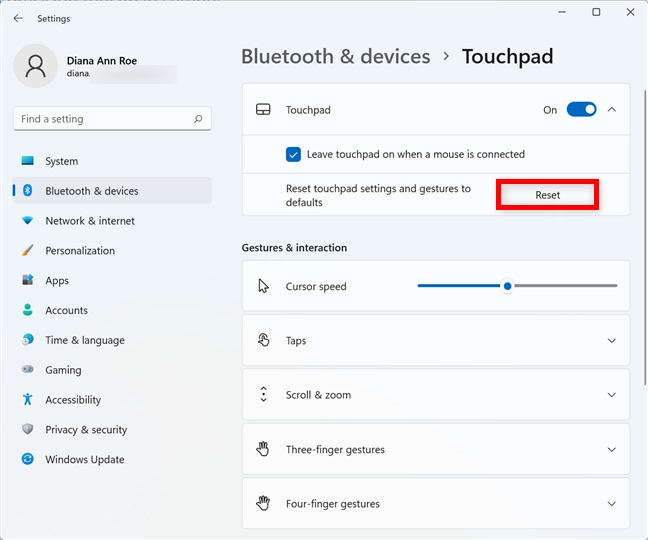The height and width of the screenshot is (540, 648).
Task: Click the System monitor icon in sidebar
Action: pyautogui.click(x=28, y=161)
